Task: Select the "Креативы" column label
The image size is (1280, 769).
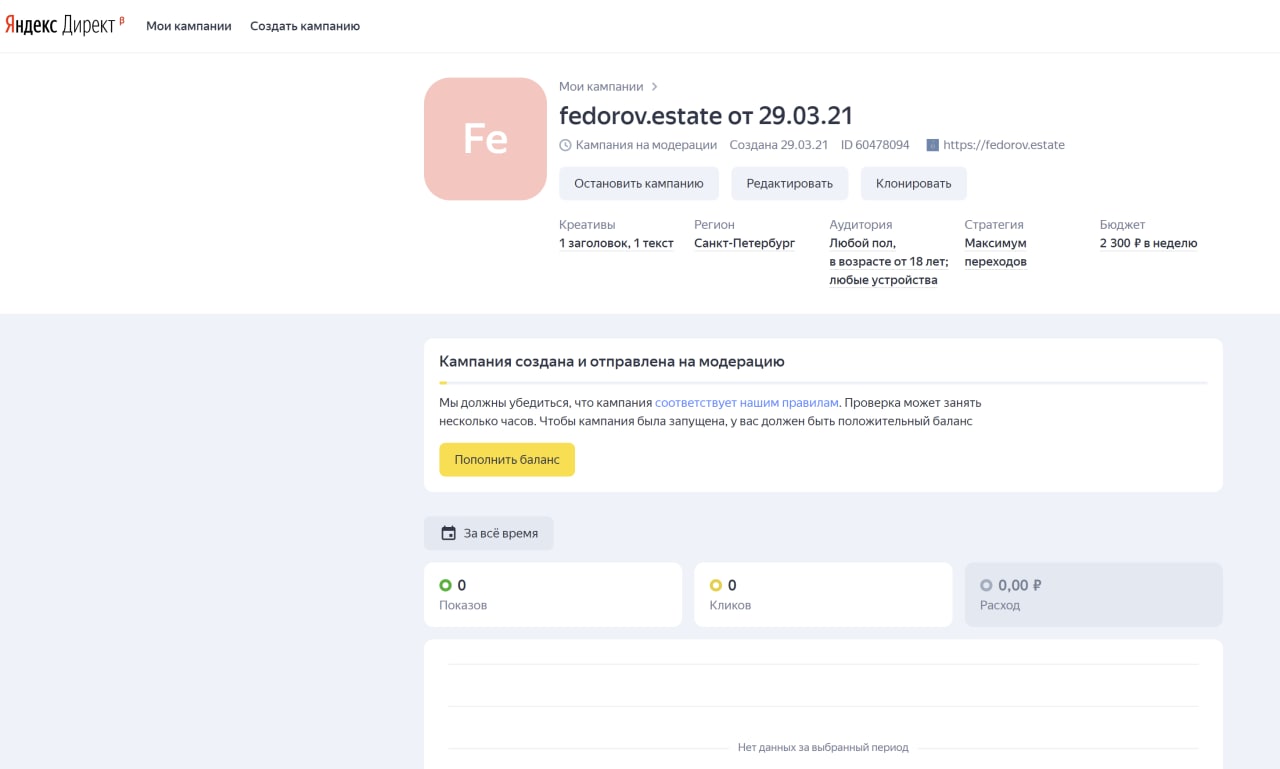Action: [587, 225]
